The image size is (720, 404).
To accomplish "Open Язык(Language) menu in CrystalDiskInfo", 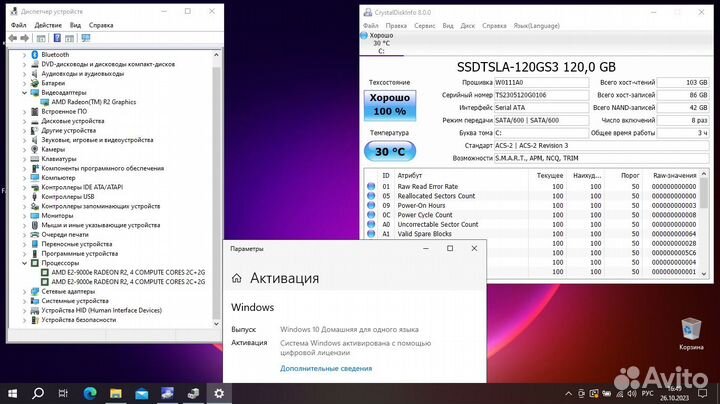I will (x=536, y=26).
